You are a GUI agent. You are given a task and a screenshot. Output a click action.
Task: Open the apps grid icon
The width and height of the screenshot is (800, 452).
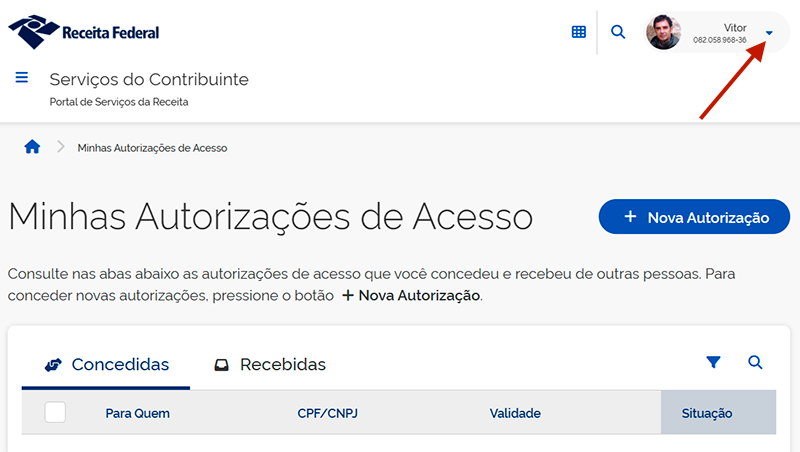(578, 32)
